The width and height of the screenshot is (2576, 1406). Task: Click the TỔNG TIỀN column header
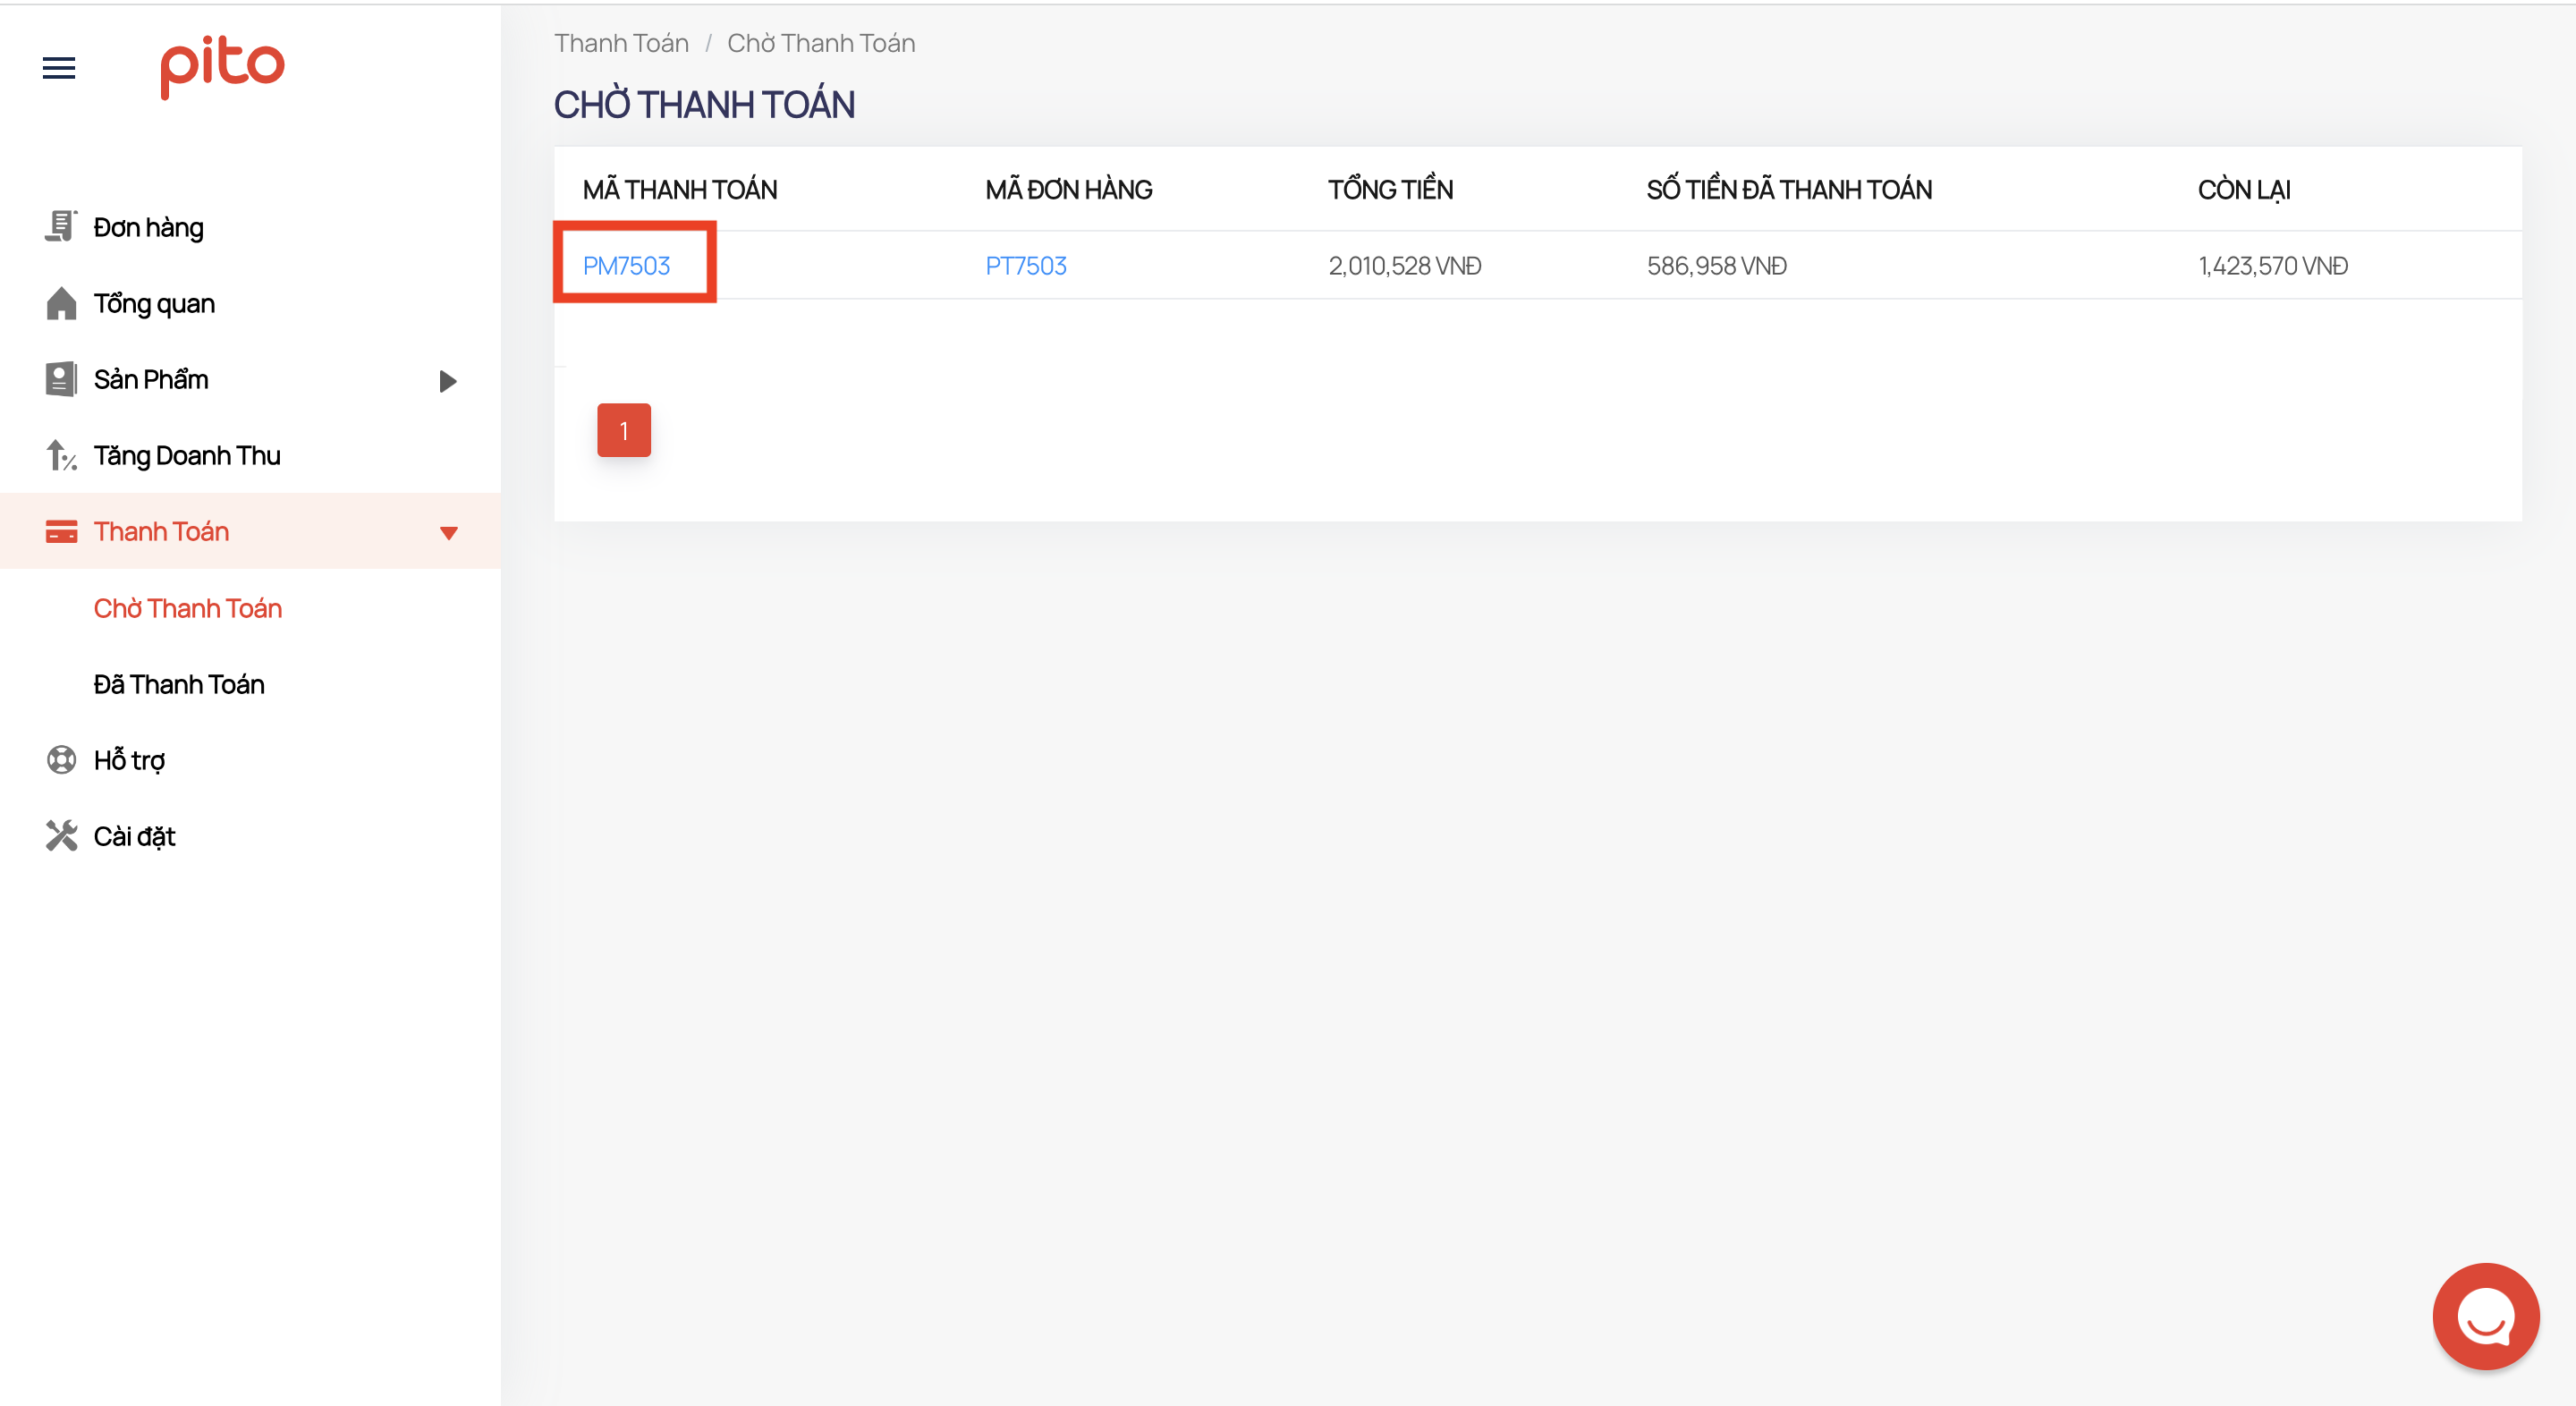1390,189
